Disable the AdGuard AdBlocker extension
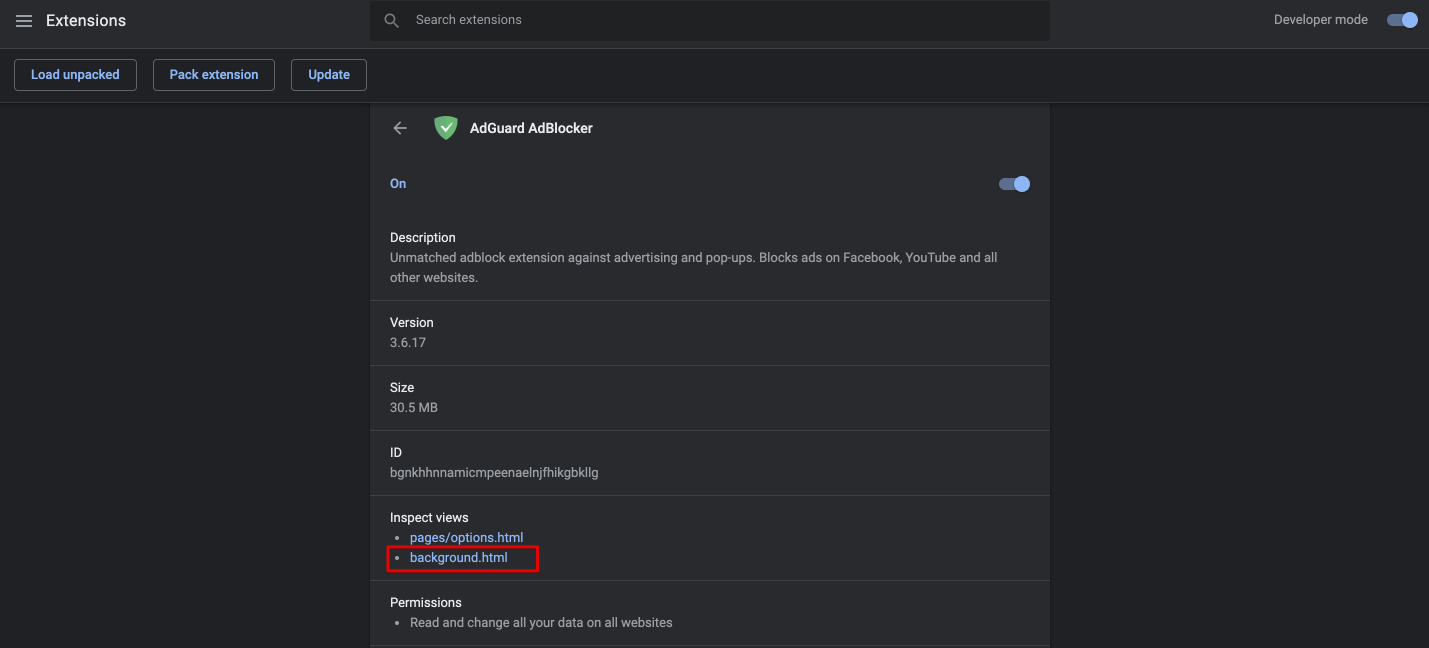 [1013, 183]
